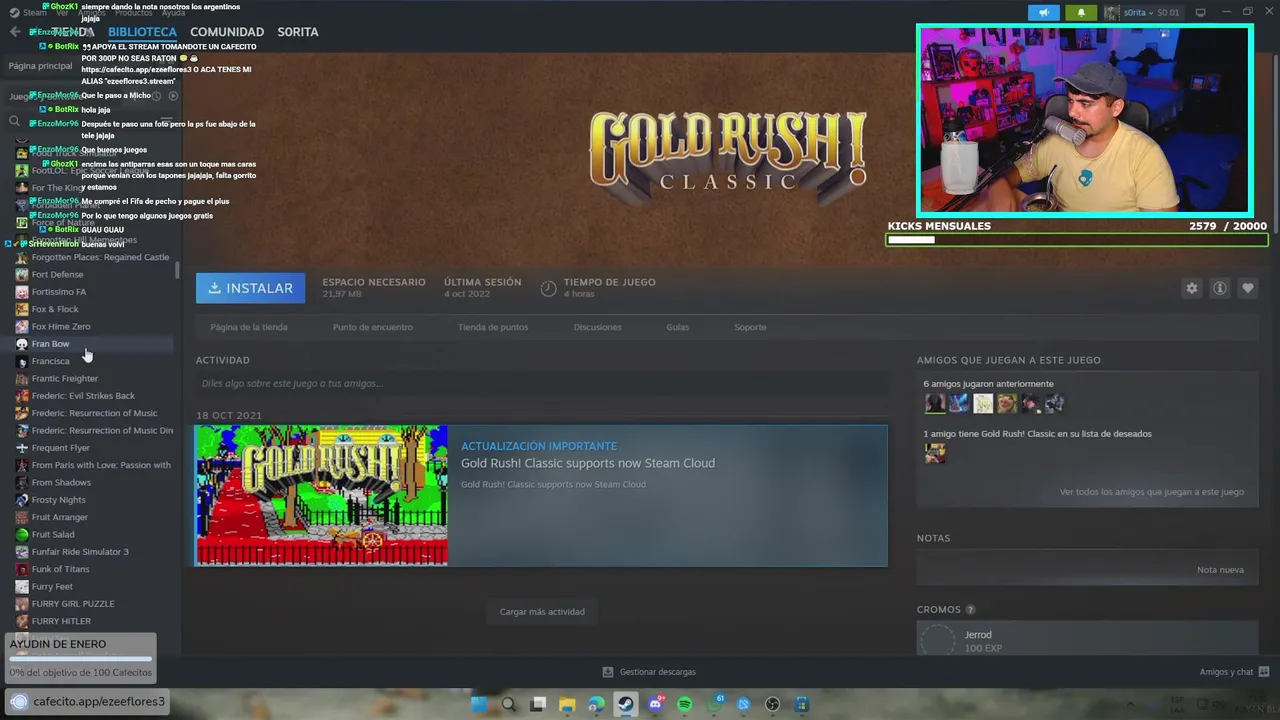This screenshot has width=1280, height=720.
Task: Select Funfair Ride Simulator 3
Action: (x=80, y=552)
